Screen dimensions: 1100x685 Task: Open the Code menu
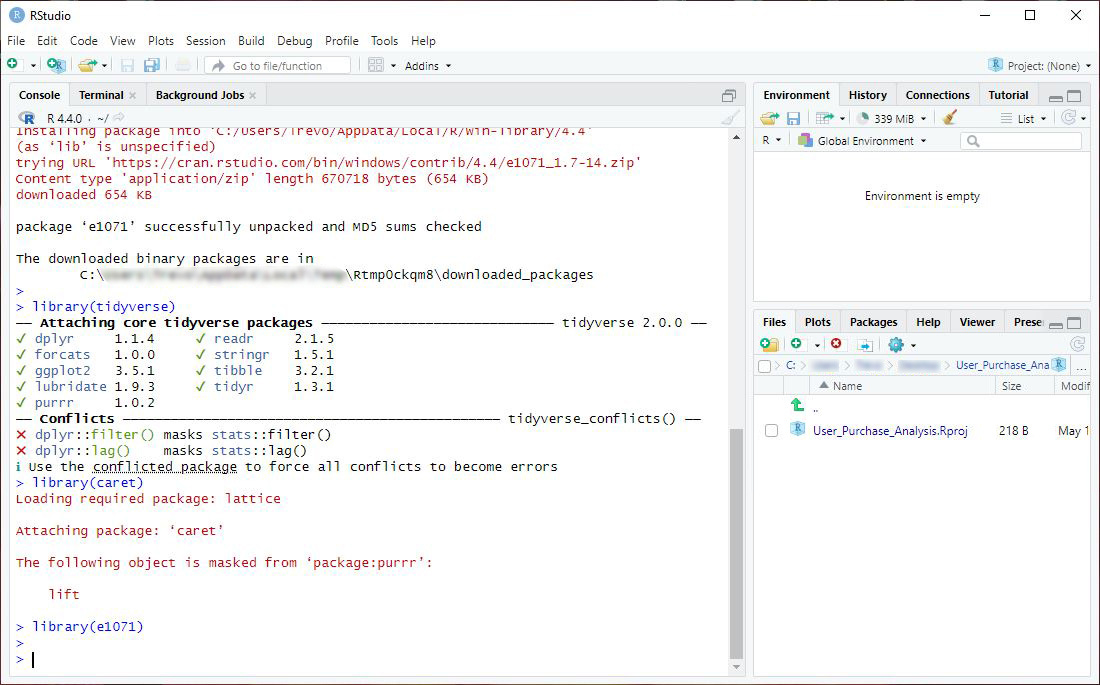(x=83, y=41)
